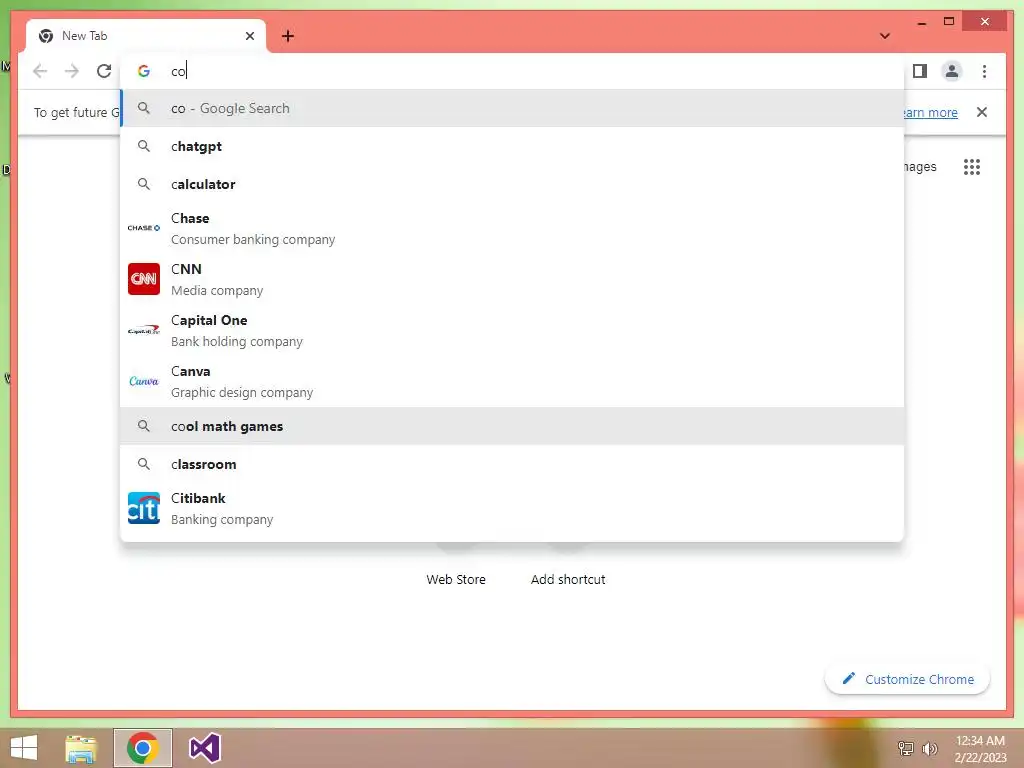The width and height of the screenshot is (1024, 768).
Task: Click search icon beside classroom
Action: [144, 464]
